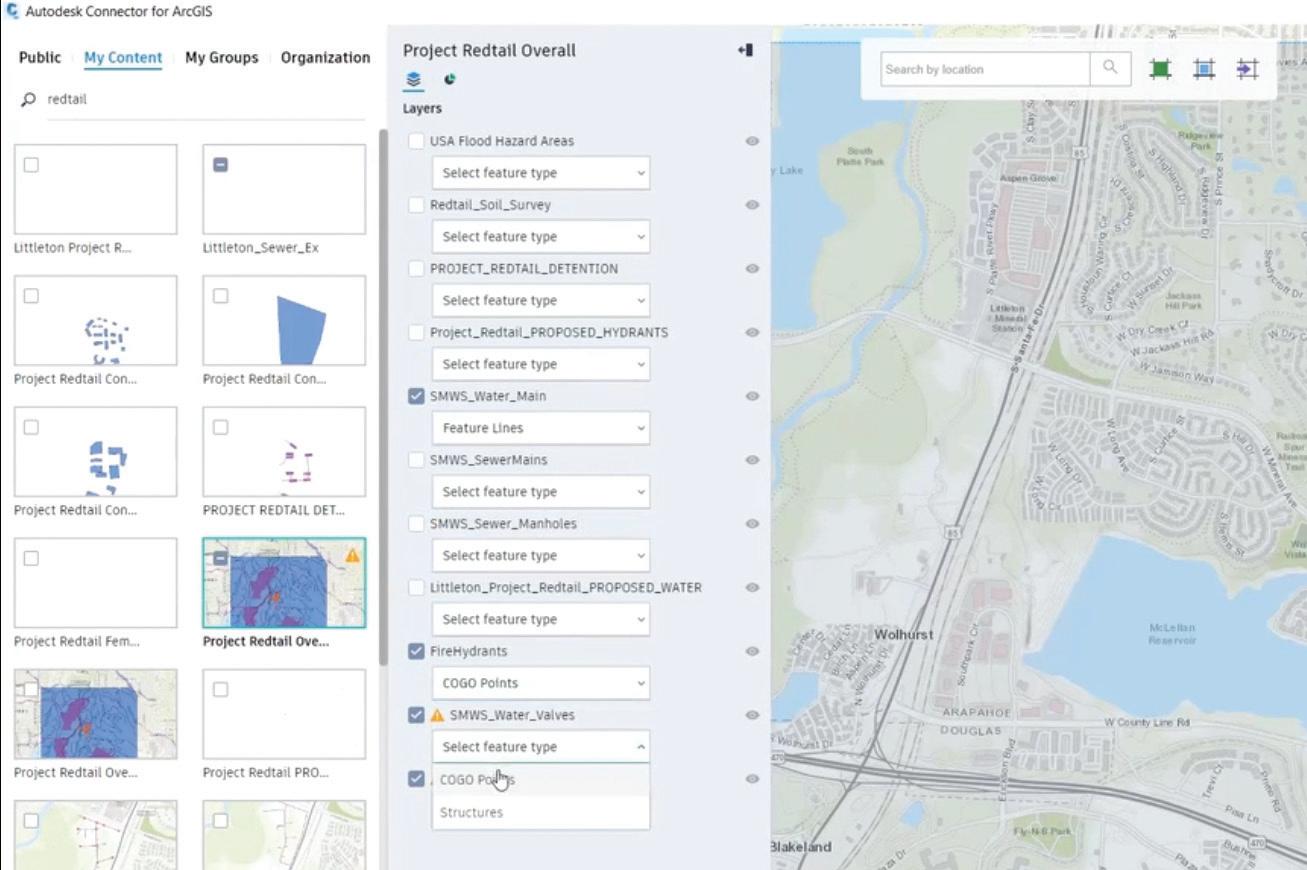
Task: Toggle visibility of Redtail_Soil_Survey layer
Action: coord(752,205)
